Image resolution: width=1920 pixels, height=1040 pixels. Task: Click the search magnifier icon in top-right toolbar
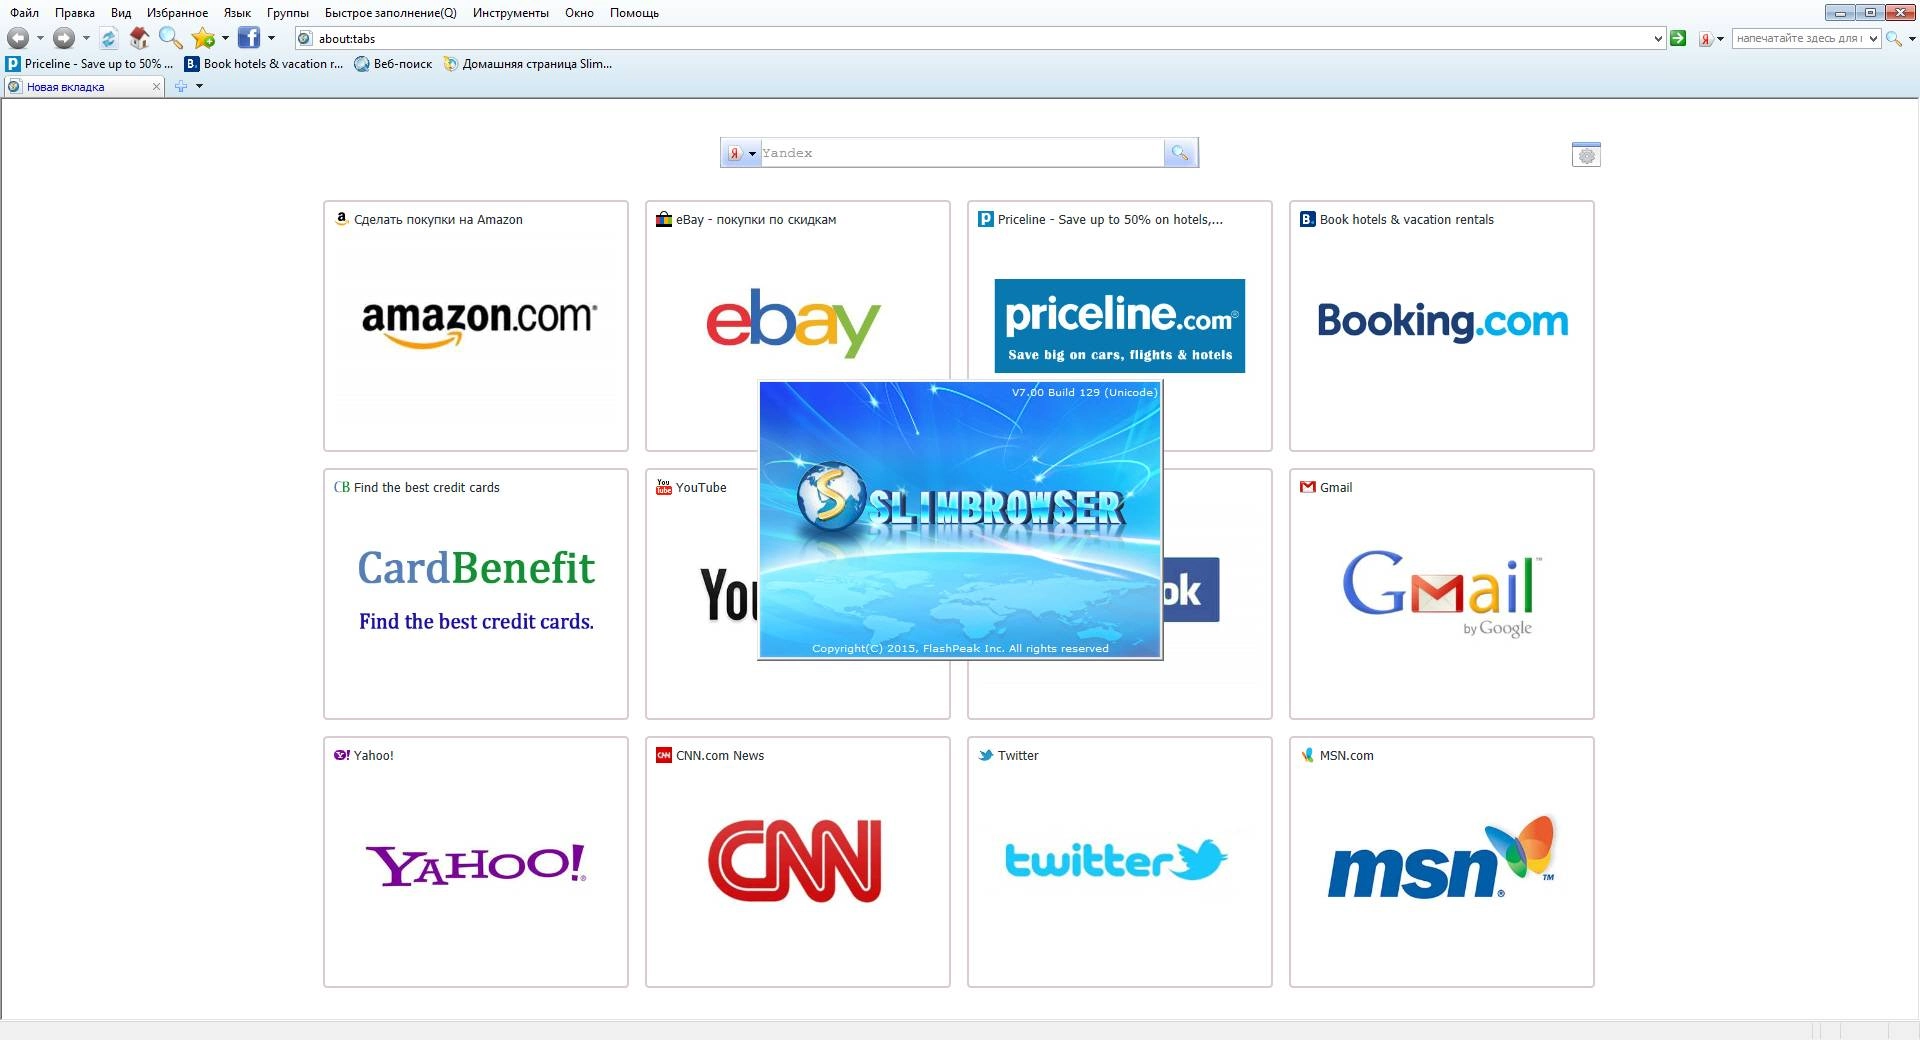click(1893, 39)
